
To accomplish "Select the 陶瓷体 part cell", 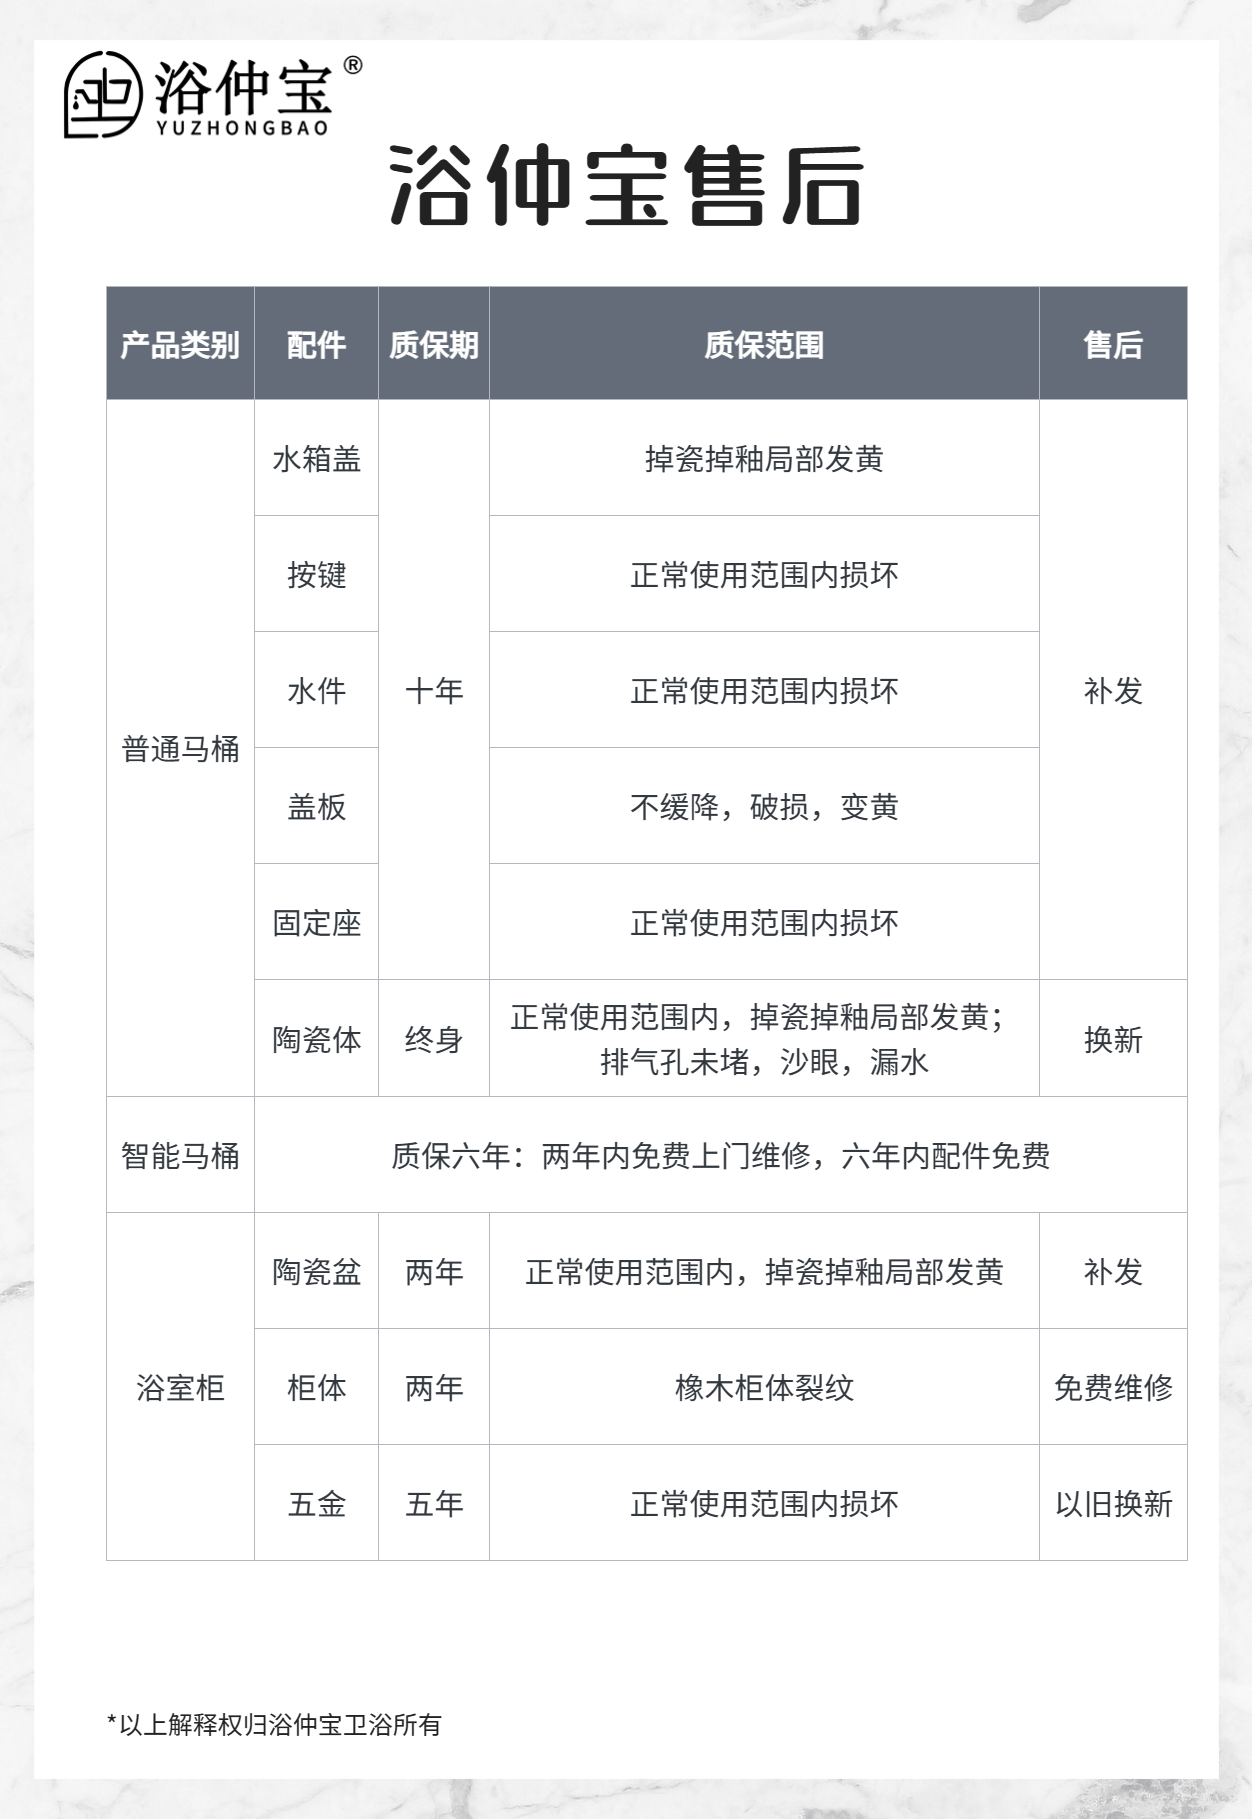I will 316,1039.
